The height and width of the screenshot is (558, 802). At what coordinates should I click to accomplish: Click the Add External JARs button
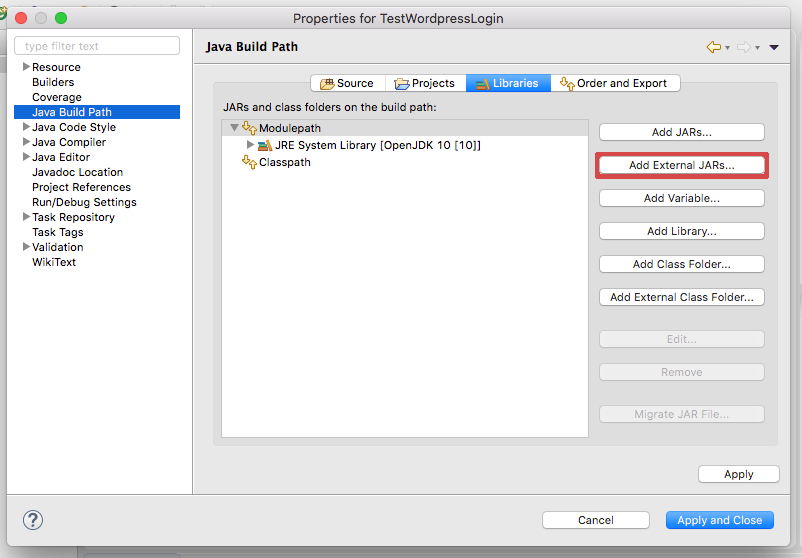(681, 165)
